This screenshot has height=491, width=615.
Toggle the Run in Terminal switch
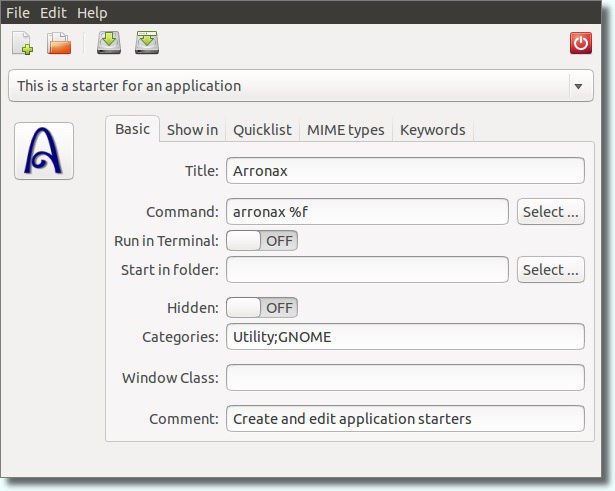click(262, 240)
